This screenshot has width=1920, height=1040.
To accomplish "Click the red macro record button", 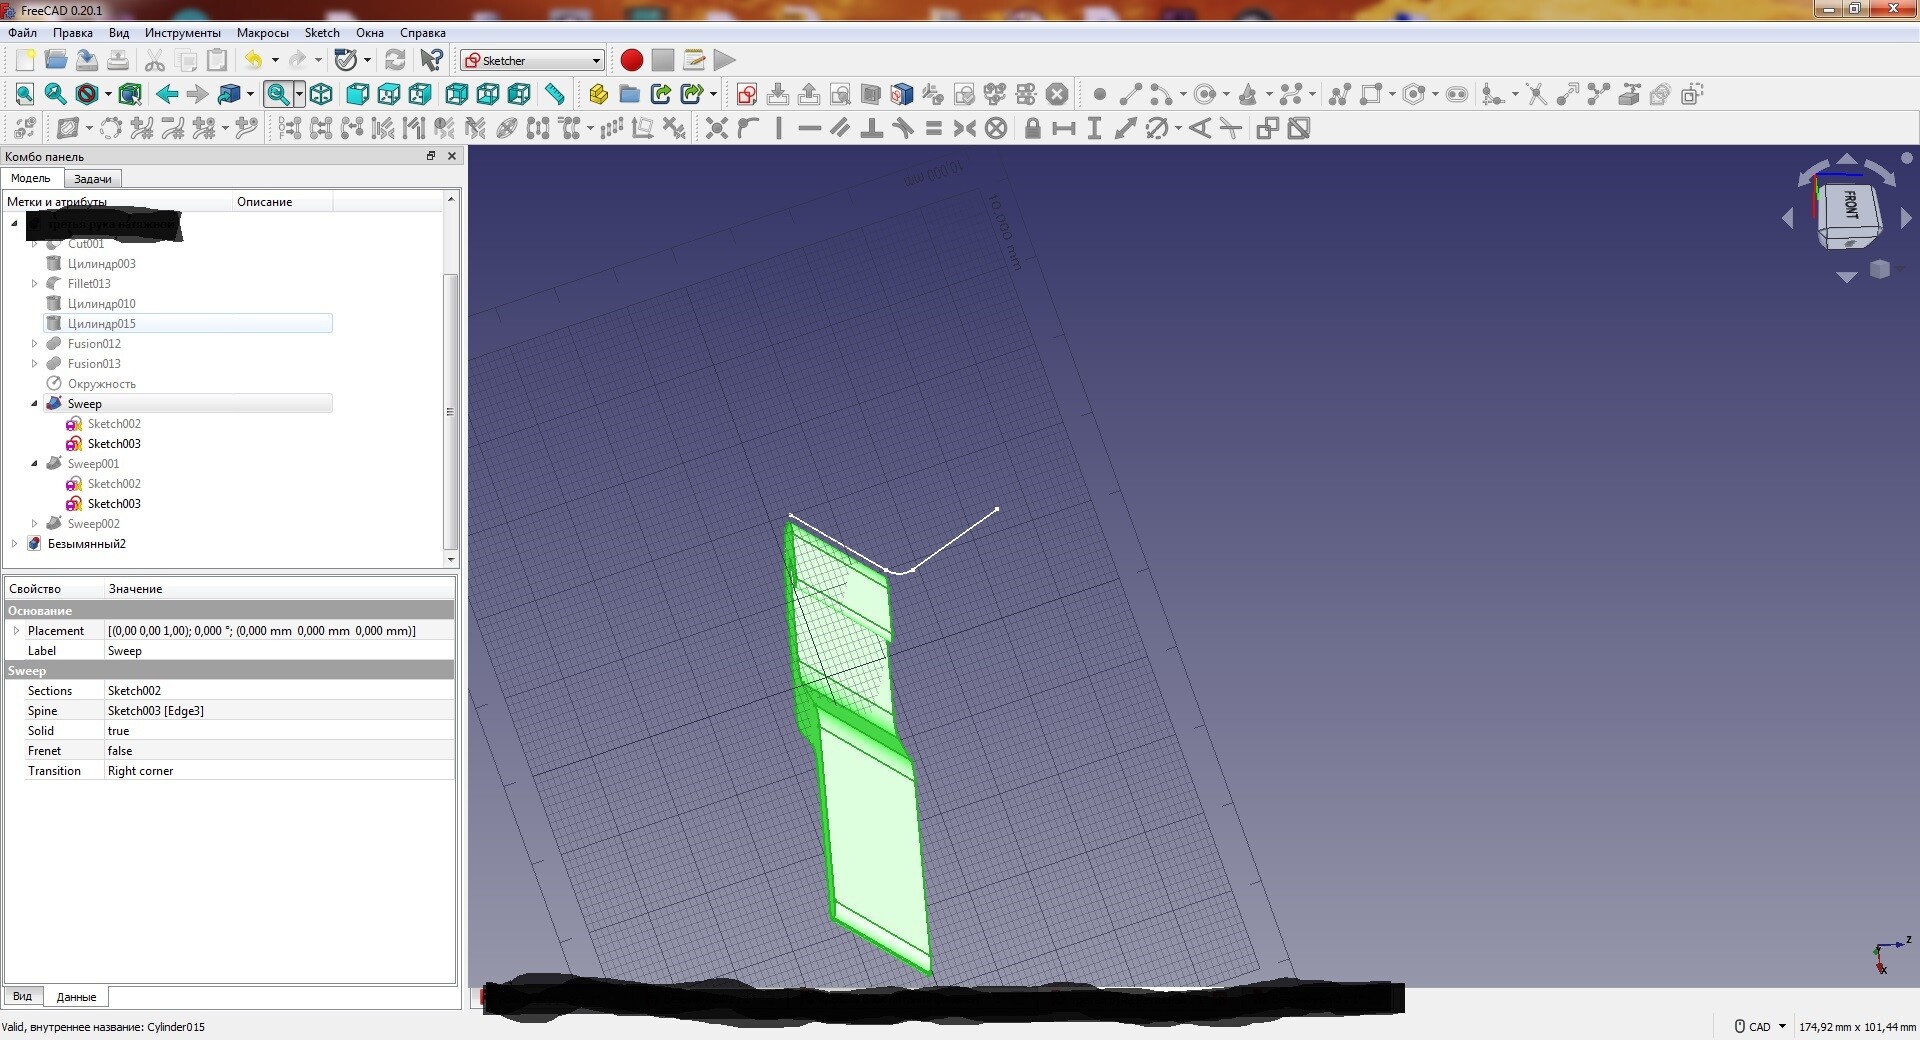I will tap(631, 60).
